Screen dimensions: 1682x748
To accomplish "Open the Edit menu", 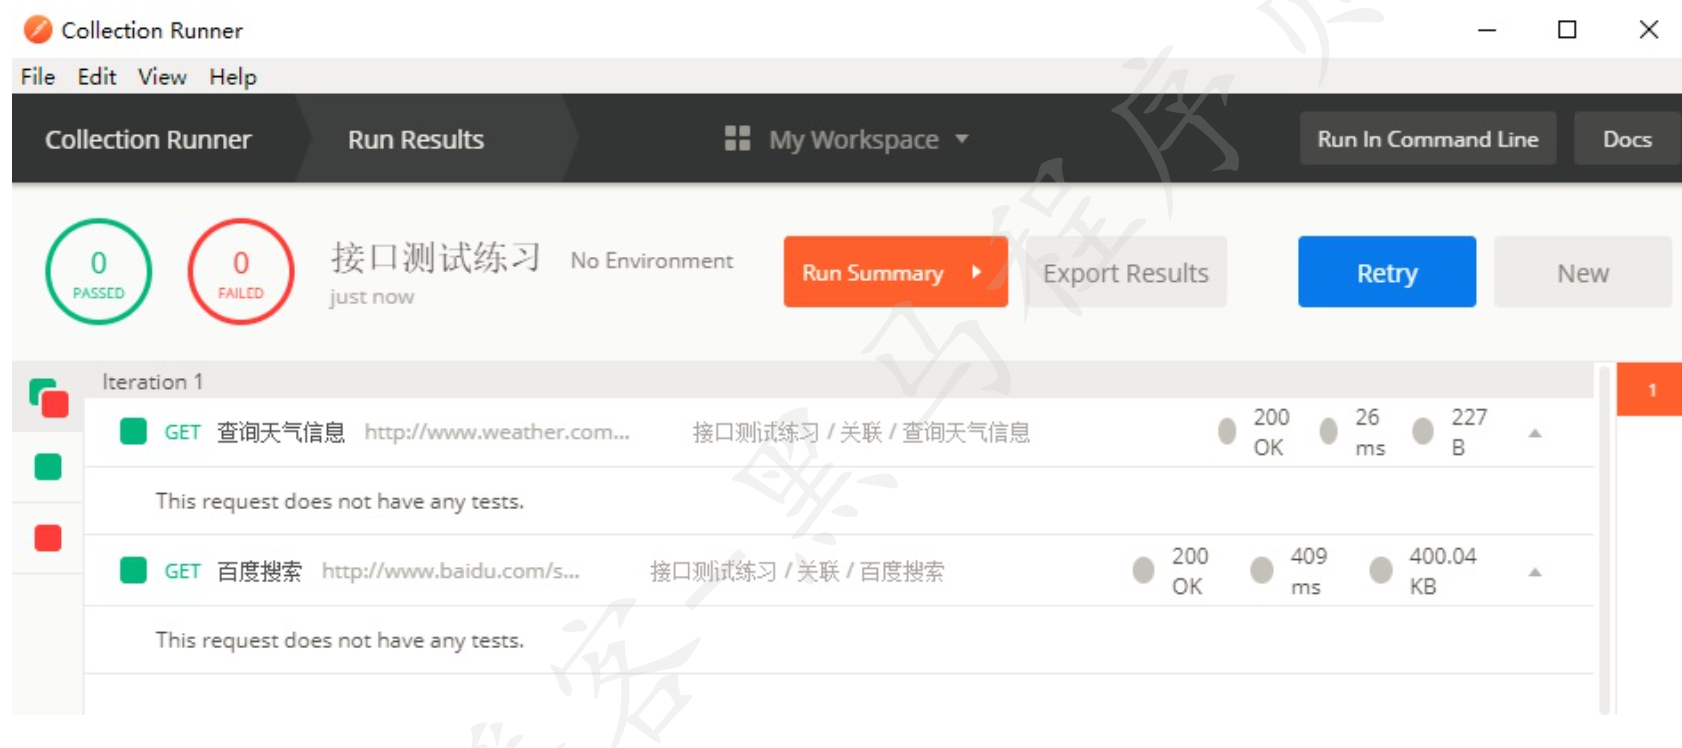I will coord(97,77).
